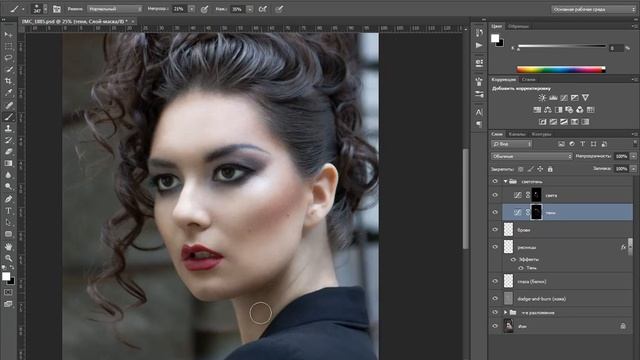Open the collapsed History panel icon

[479, 33]
